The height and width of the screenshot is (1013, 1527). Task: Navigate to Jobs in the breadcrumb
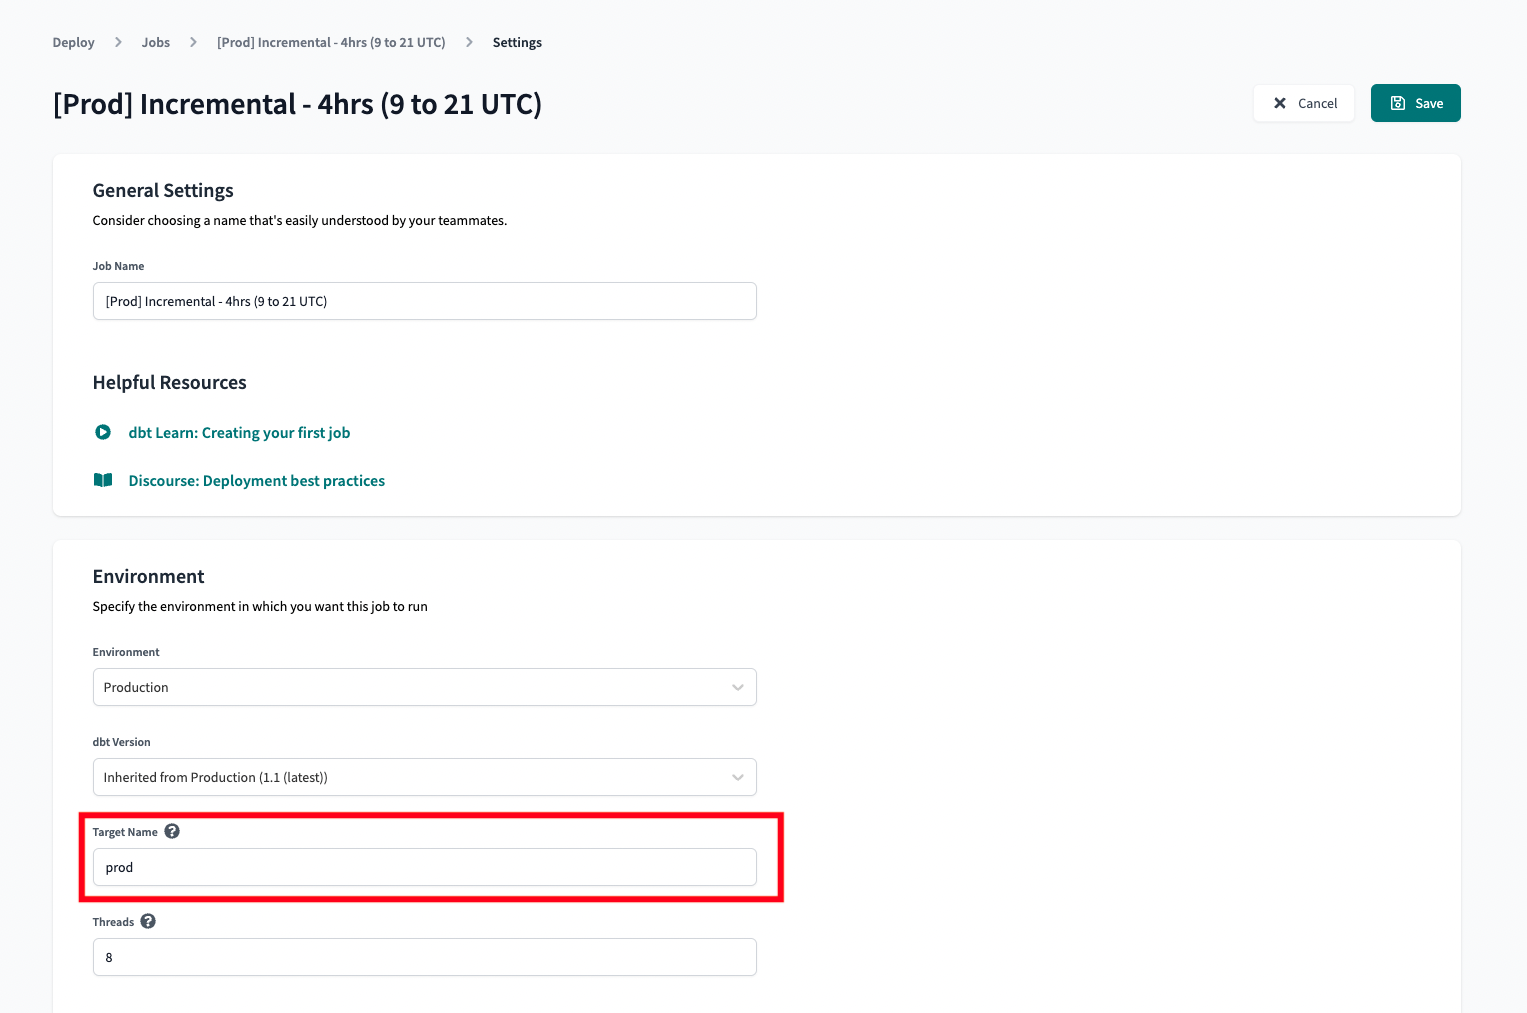point(156,42)
